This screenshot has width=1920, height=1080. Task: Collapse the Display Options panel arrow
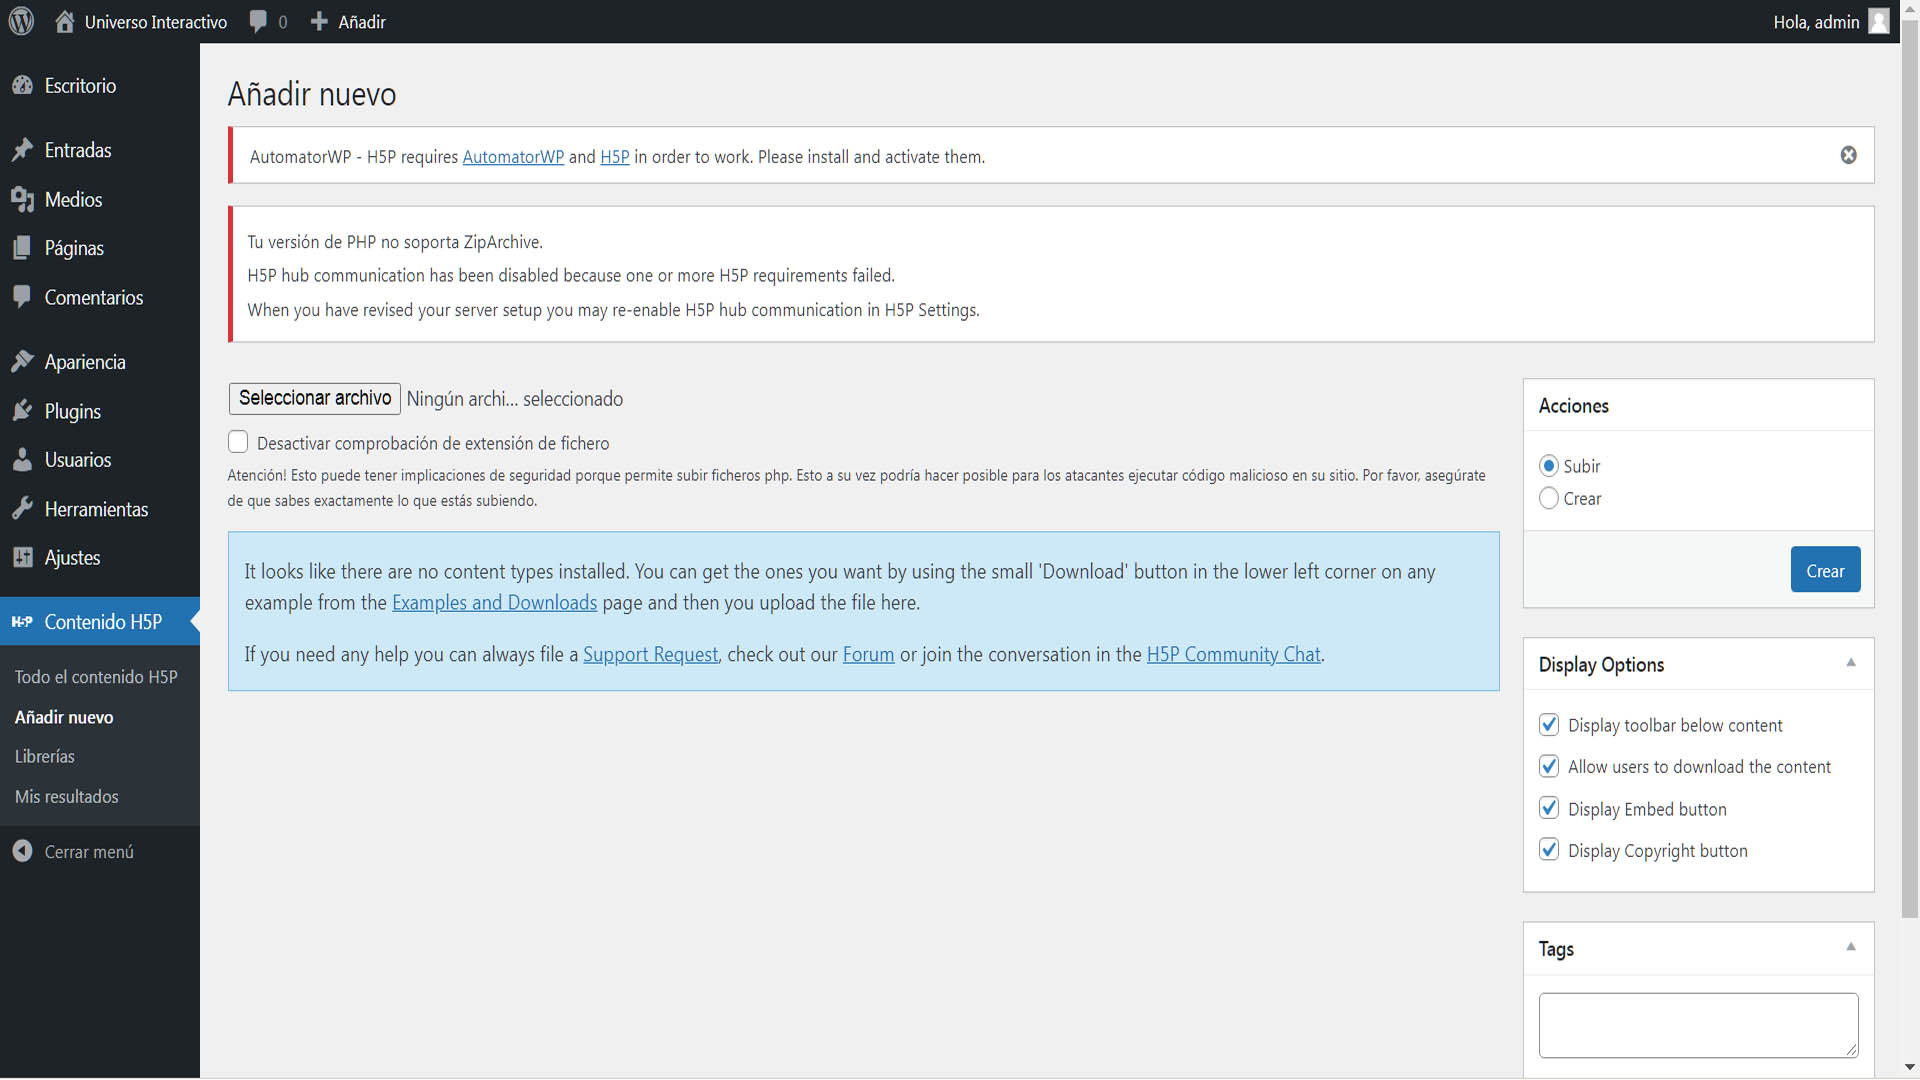1851,663
